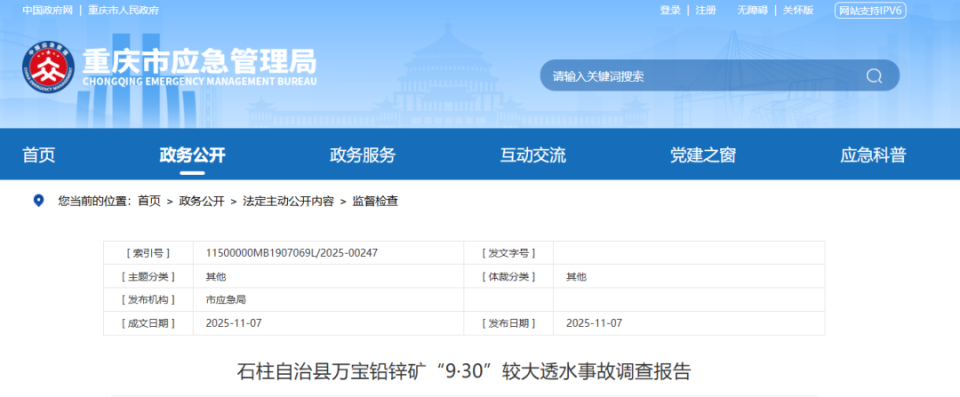Click the 其他 value beside 体裁分类

(x=576, y=276)
